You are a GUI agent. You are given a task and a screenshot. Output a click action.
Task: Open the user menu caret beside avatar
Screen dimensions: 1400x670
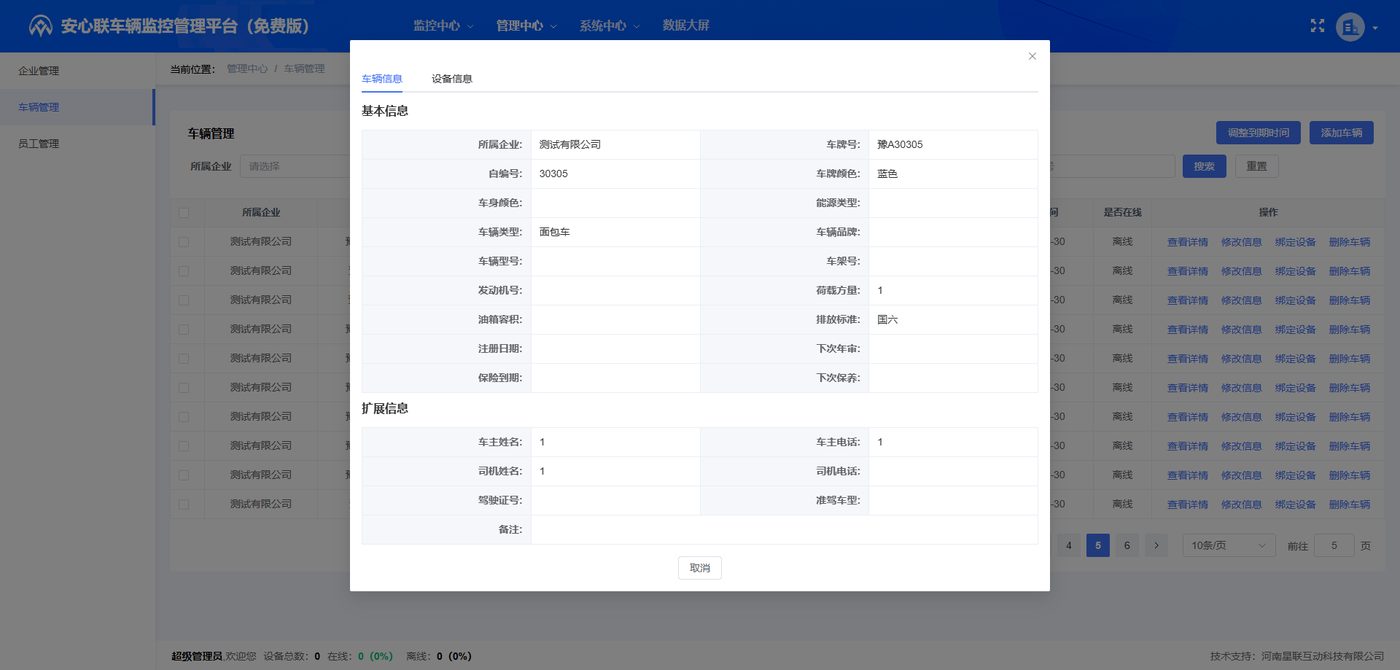coord(1376,28)
